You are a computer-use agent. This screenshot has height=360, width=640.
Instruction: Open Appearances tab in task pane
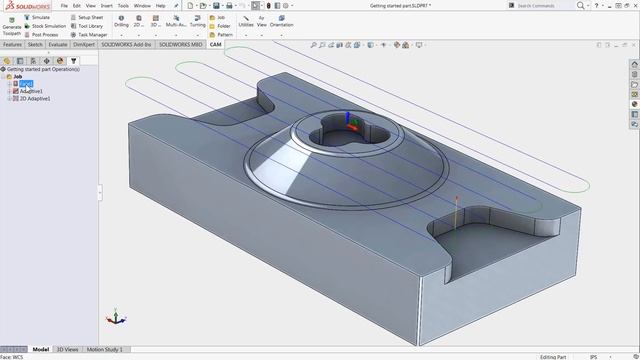(634, 104)
